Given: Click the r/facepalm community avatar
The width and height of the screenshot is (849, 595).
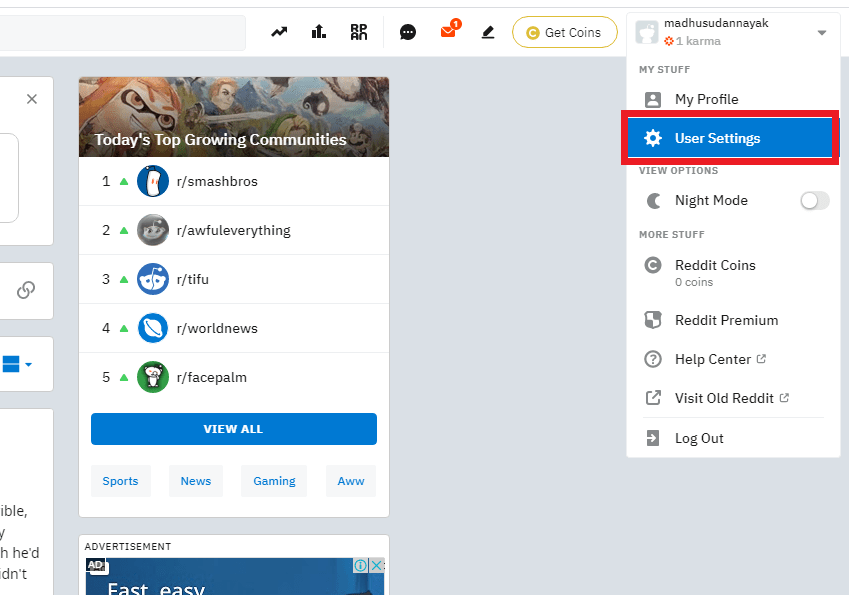Looking at the screenshot, I should 153,377.
